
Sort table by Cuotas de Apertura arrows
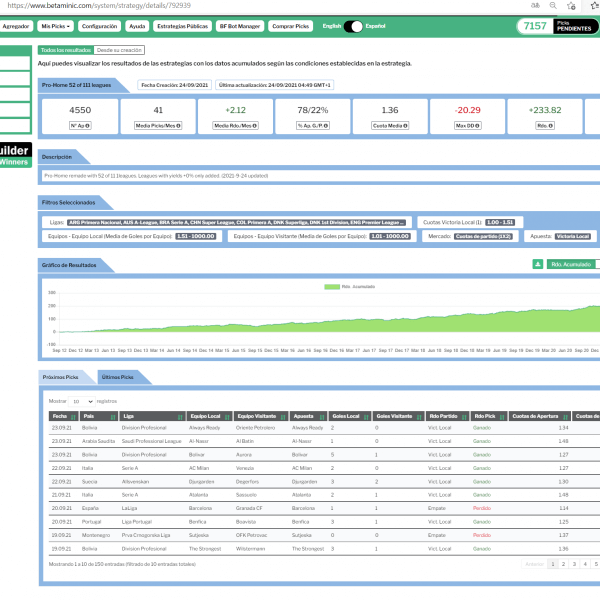click(565, 417)
